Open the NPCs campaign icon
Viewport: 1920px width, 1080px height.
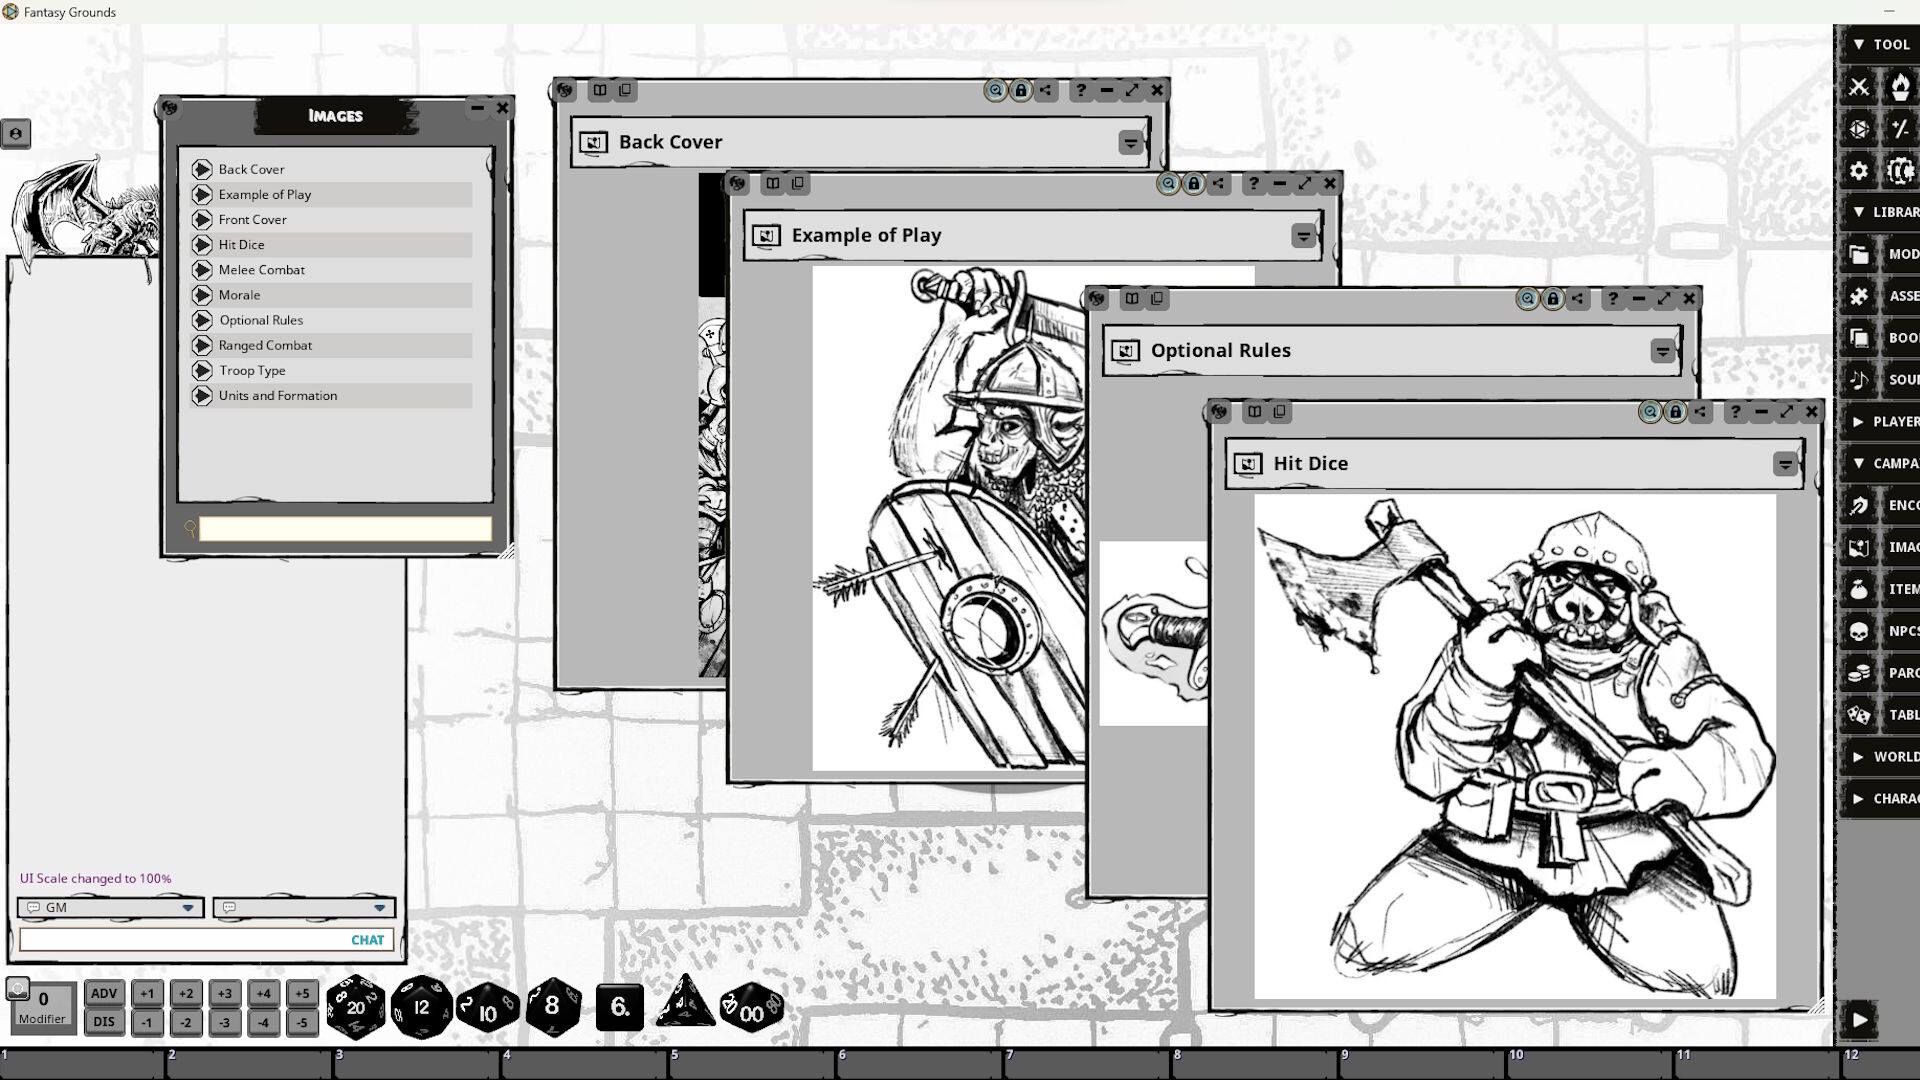(1860, 630)
